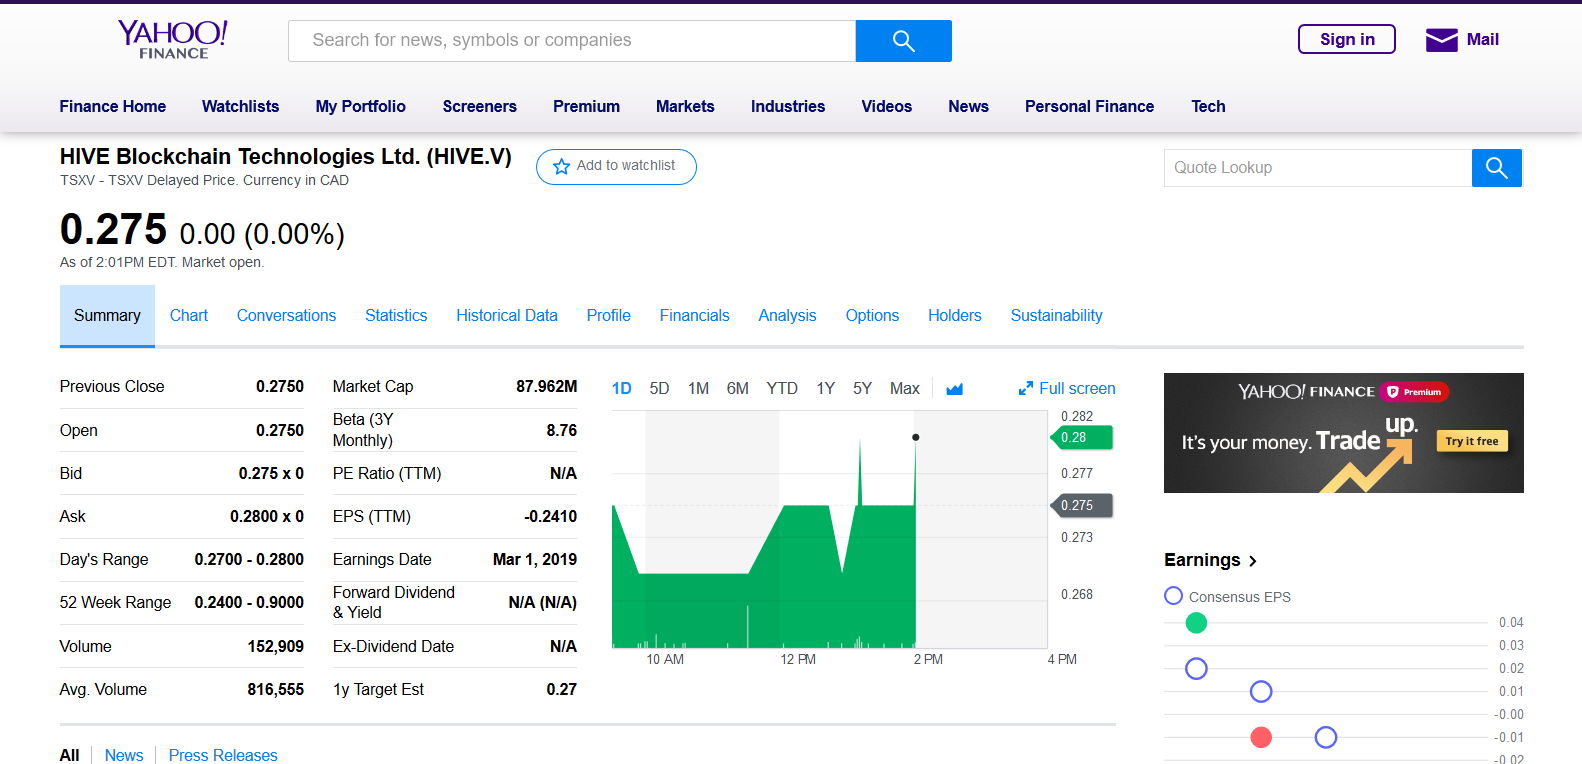This screenshot has height=764, width=1582.
Task: Click the red earnings dot near -0.01
Action: (x=1261, y=737)
